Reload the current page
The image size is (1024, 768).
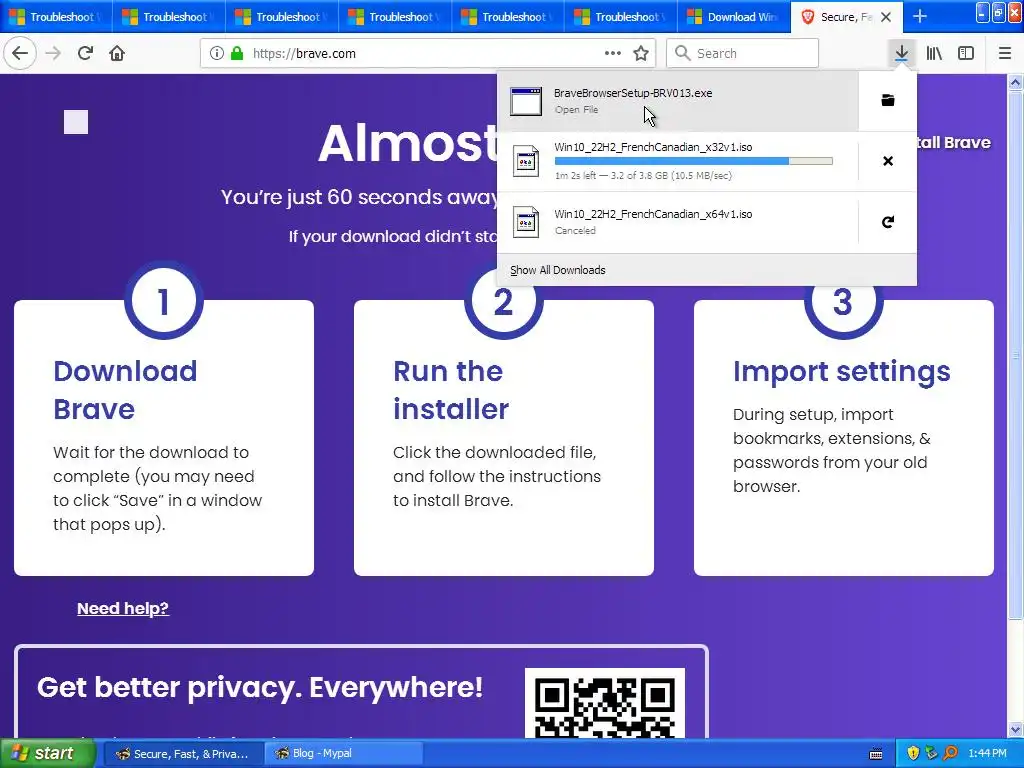click(x=85, y=53)
